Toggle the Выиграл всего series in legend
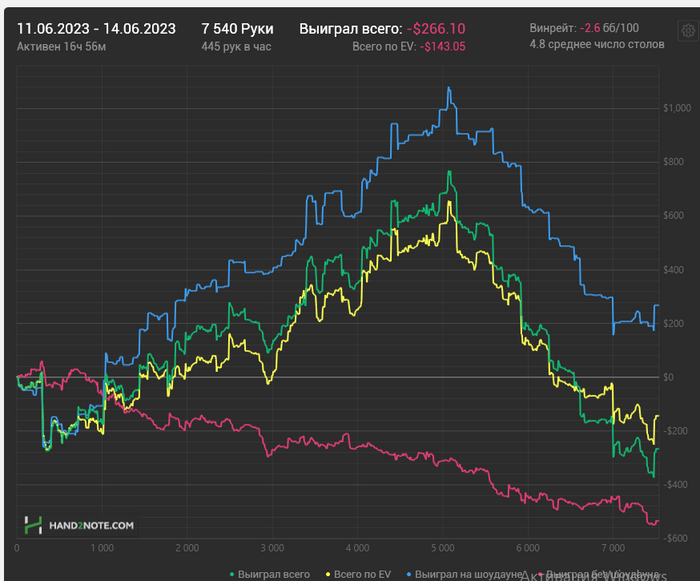700x581 pixels. 274,575
